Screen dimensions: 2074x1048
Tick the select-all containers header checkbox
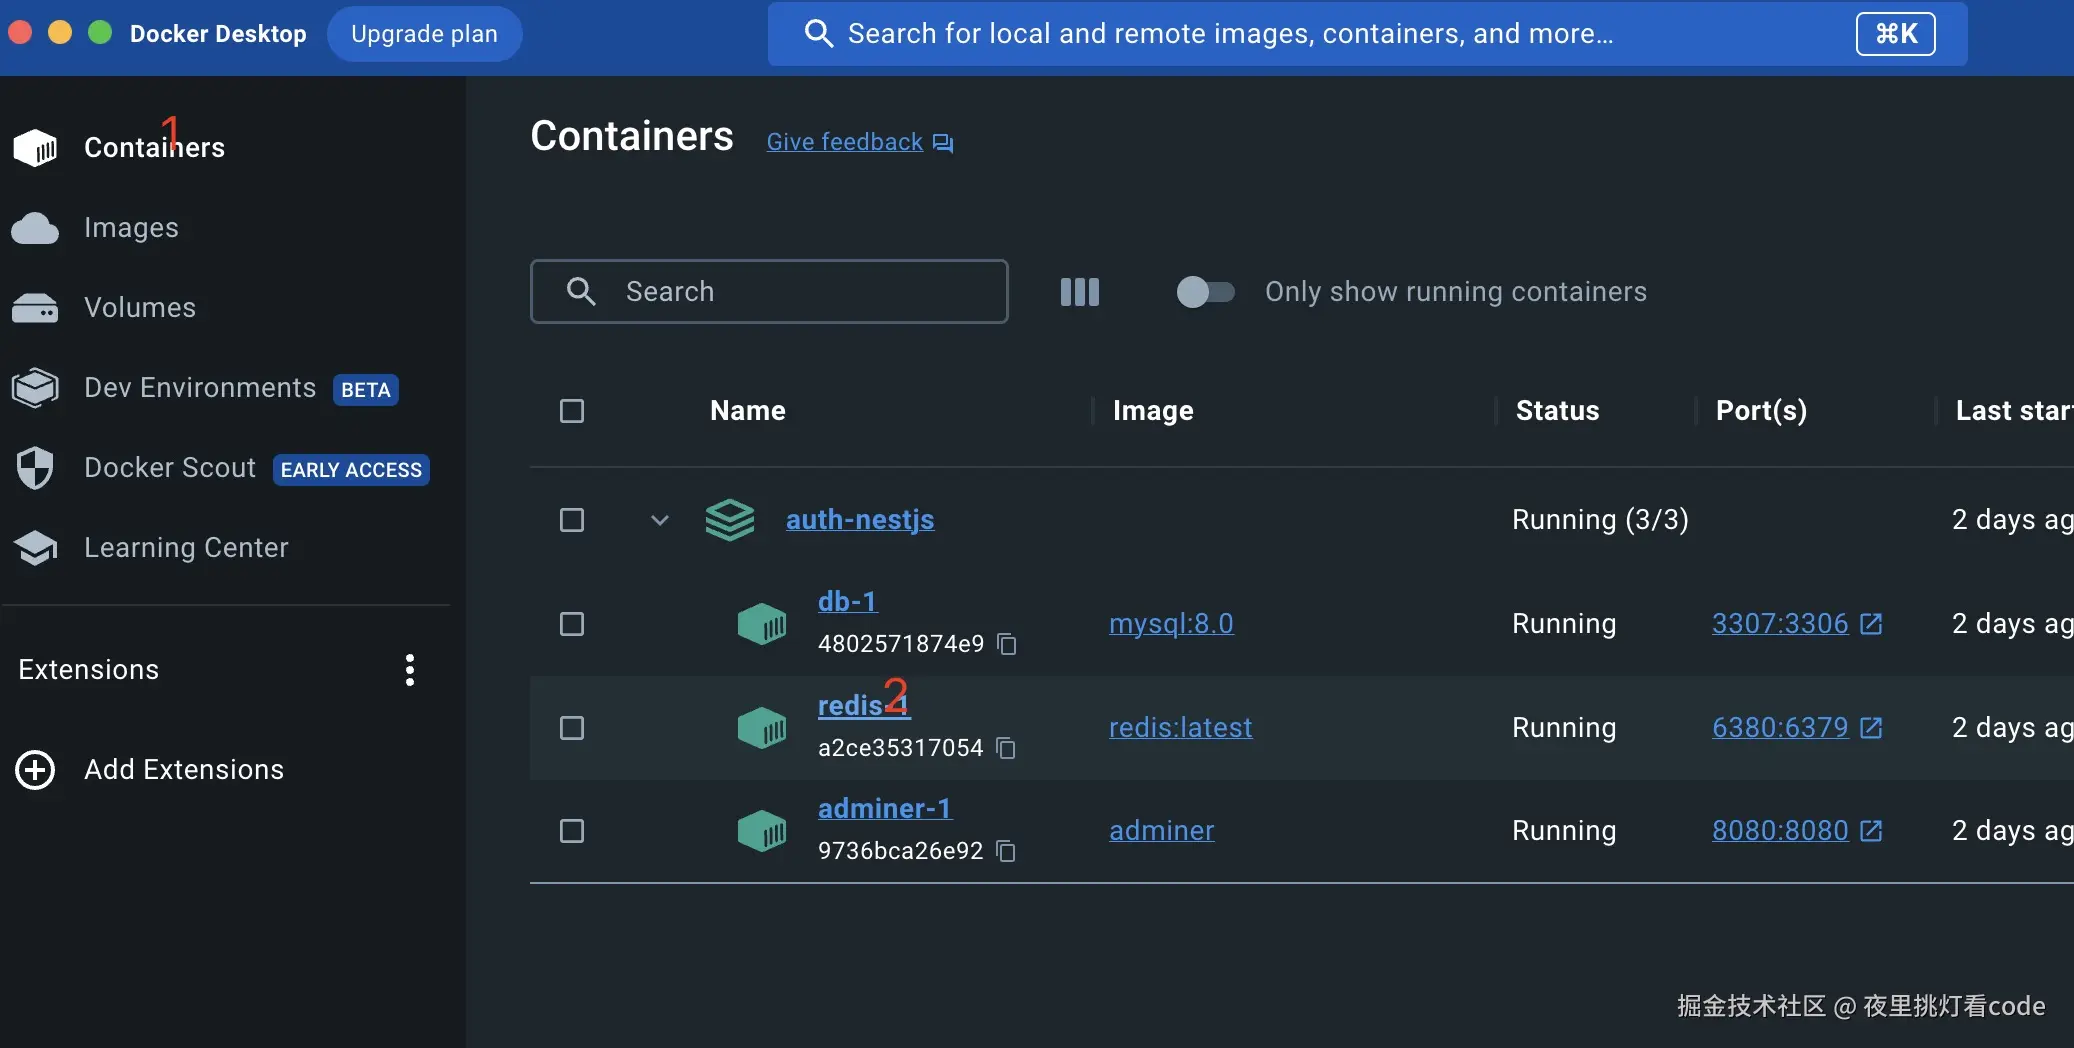pyautogui.click(x=572, y=411)
